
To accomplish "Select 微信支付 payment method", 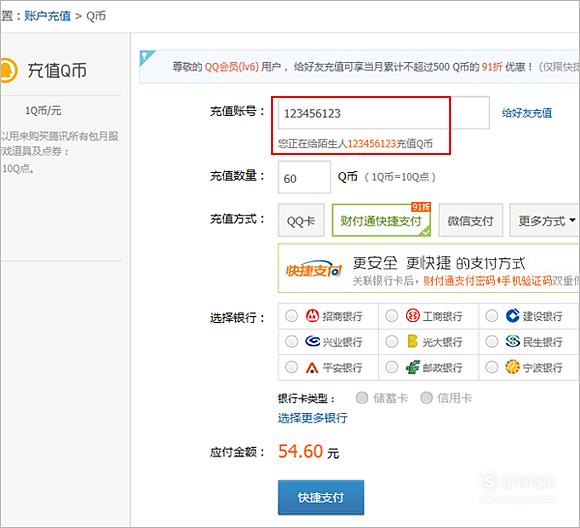I will tap(471, 220).
